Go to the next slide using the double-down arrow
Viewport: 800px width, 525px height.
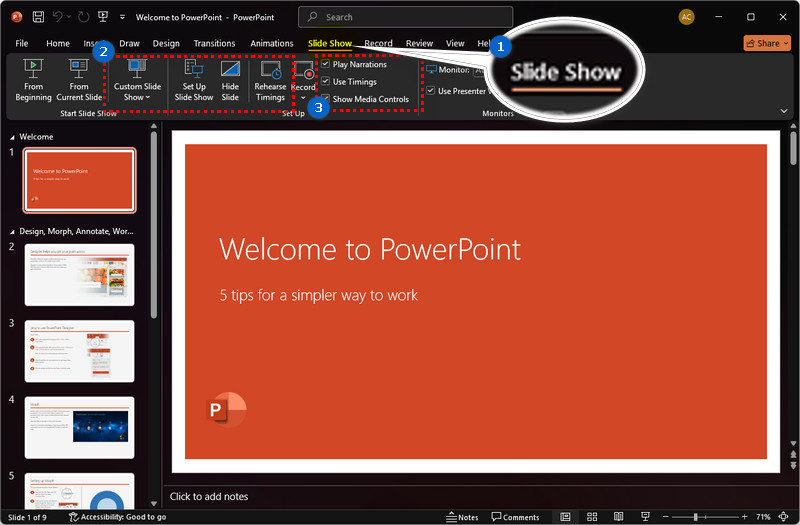[x=793, y=465]
